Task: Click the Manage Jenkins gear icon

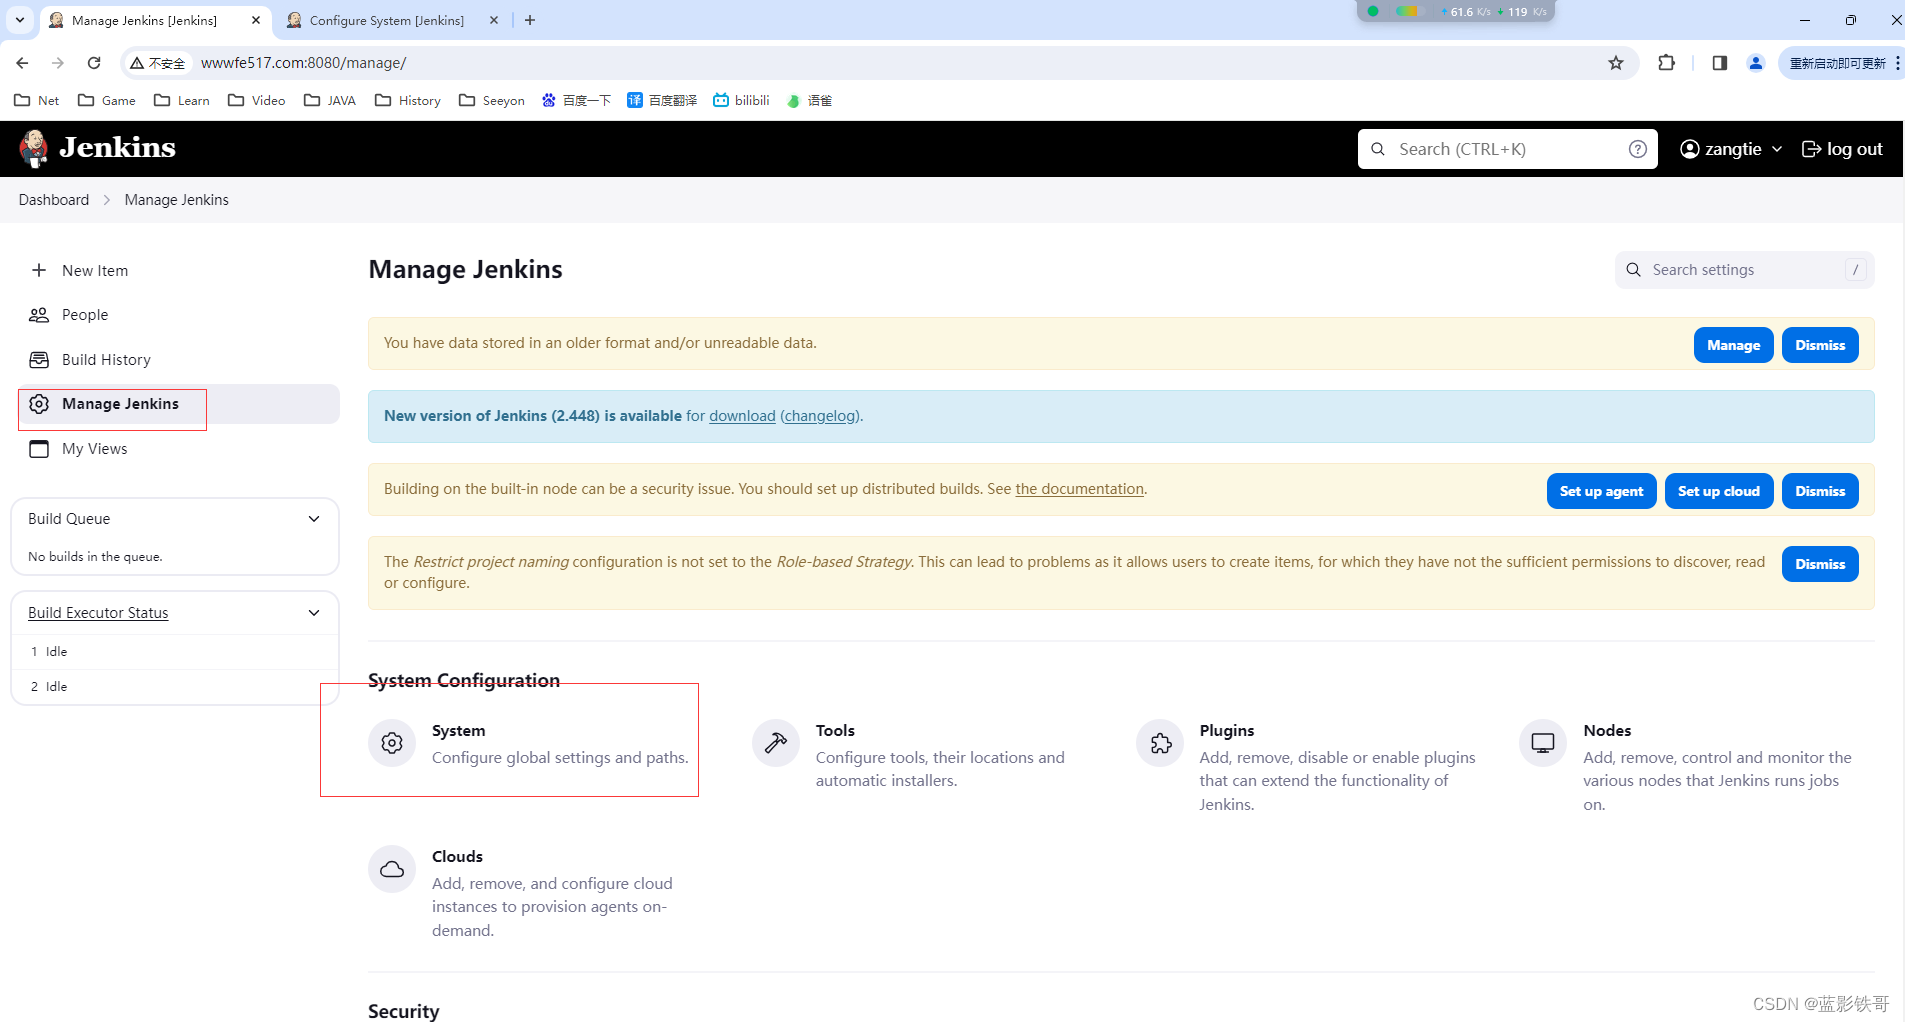Action: (x=39, y=404)
